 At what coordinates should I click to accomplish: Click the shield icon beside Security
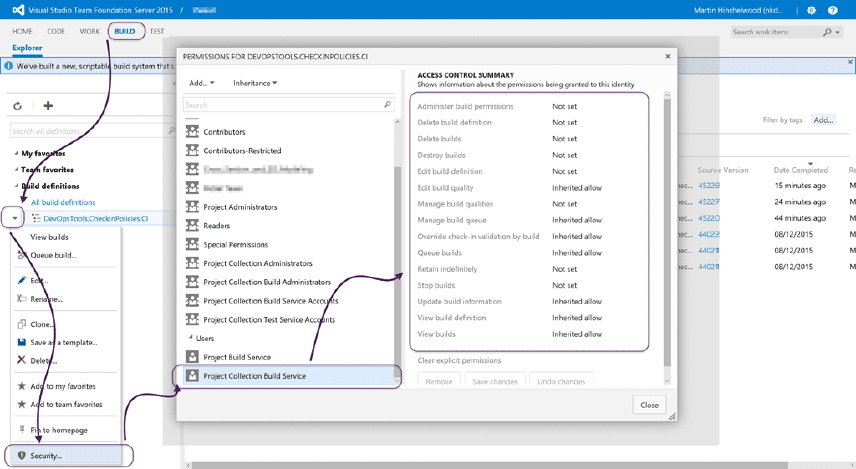click(21, 455)
